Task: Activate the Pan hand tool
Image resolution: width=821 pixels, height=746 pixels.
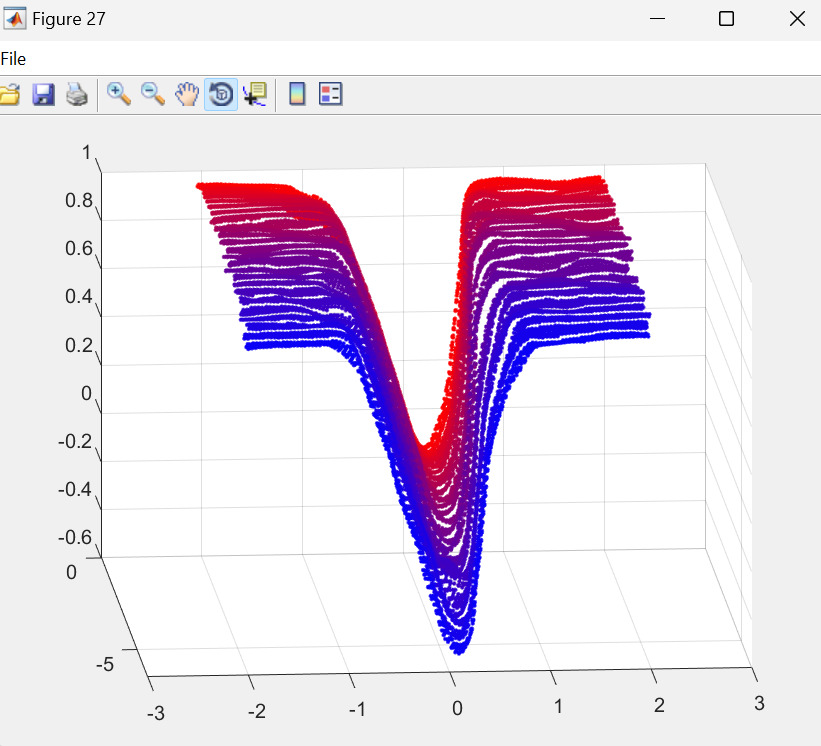Action: coord(187,95)
